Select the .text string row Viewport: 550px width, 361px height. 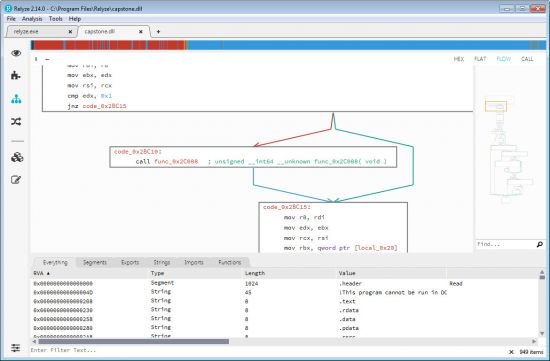pos(285,301)
